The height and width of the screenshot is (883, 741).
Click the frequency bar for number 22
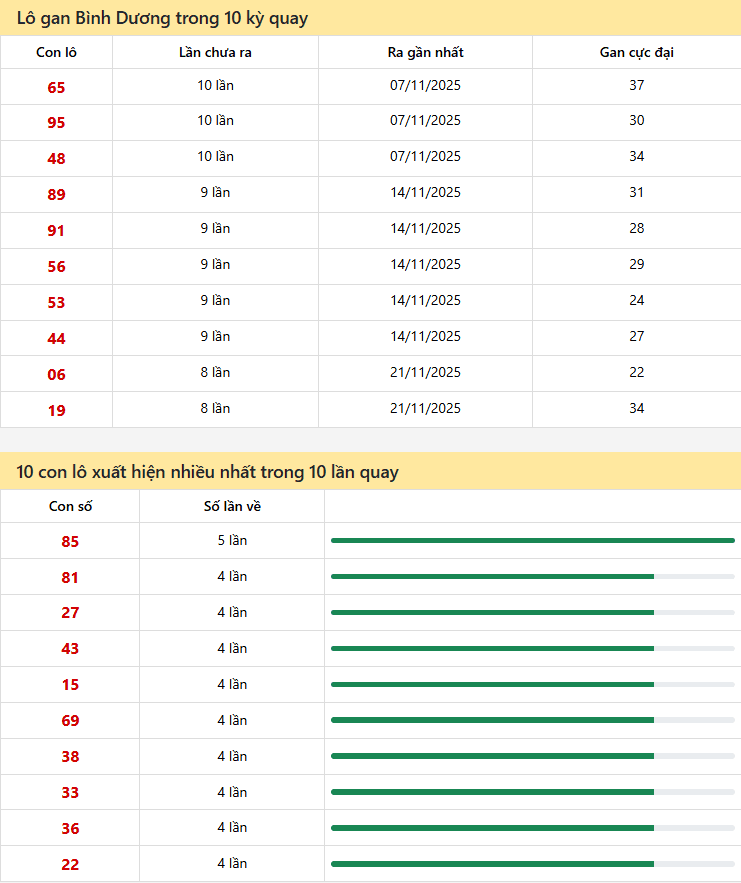[532, 864]
